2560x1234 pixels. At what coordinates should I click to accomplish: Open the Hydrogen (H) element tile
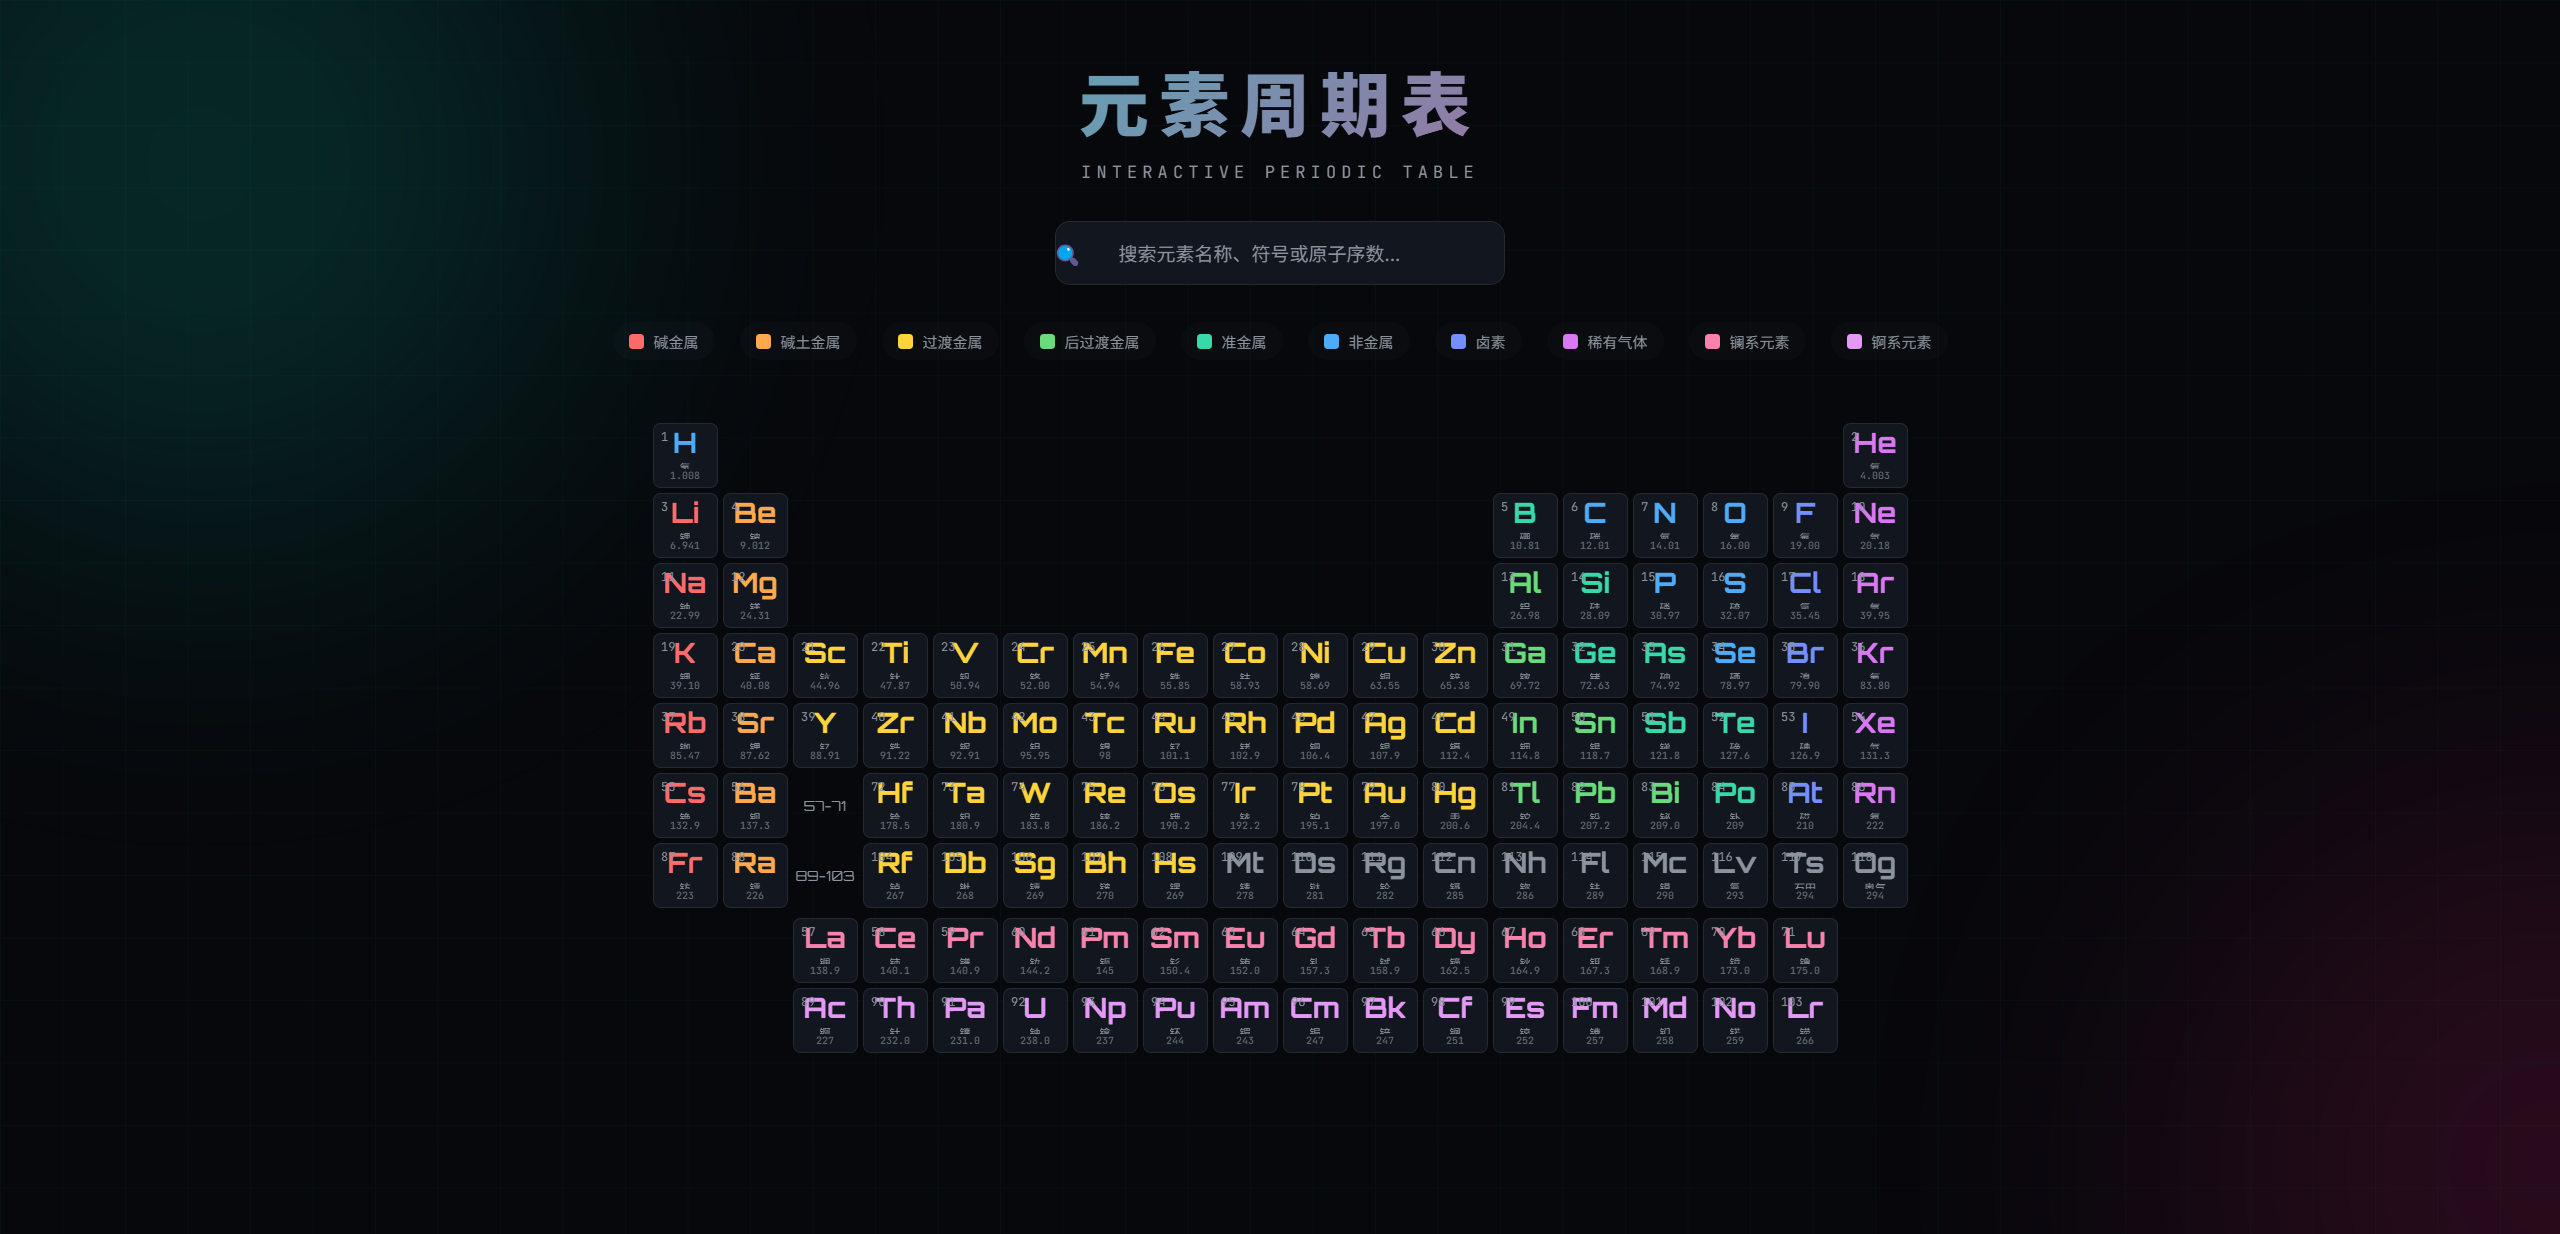[685, 455]
